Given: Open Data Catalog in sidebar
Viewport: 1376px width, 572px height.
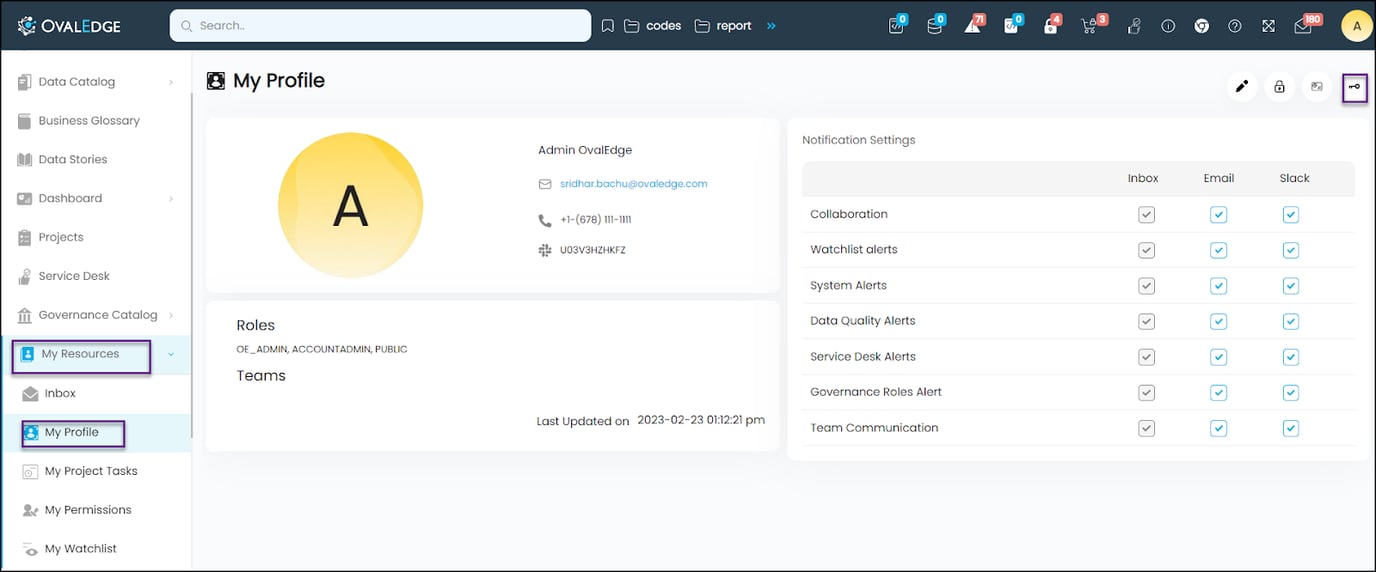Looking at the screenshot, I should coord(77,82).
